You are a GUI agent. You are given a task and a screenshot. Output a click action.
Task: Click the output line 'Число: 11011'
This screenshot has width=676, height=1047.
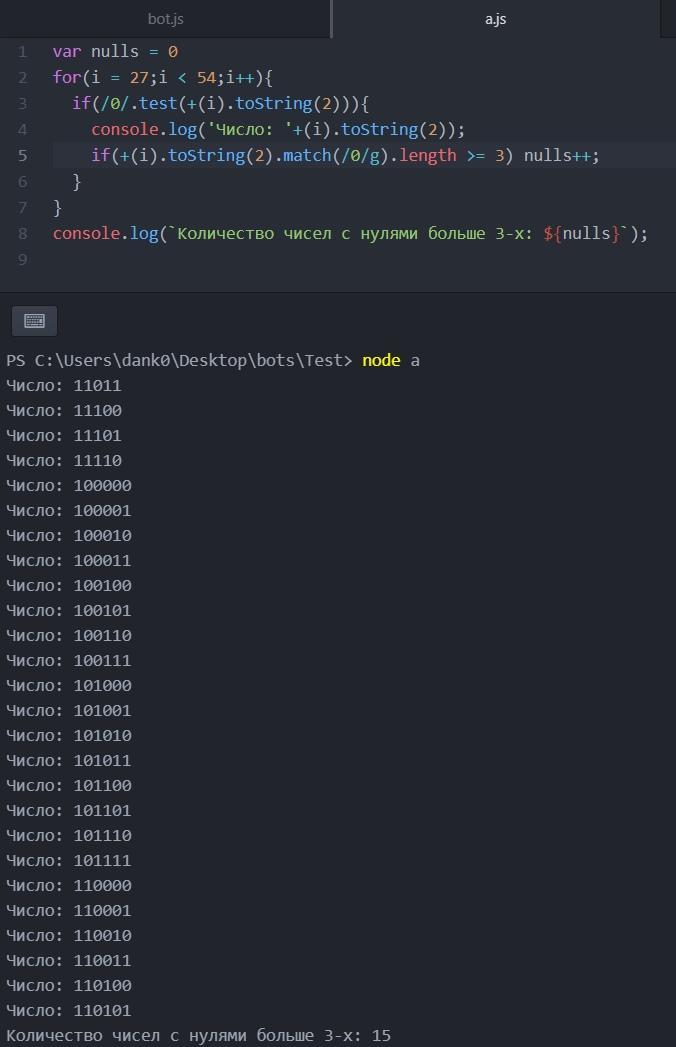[63, 385]
